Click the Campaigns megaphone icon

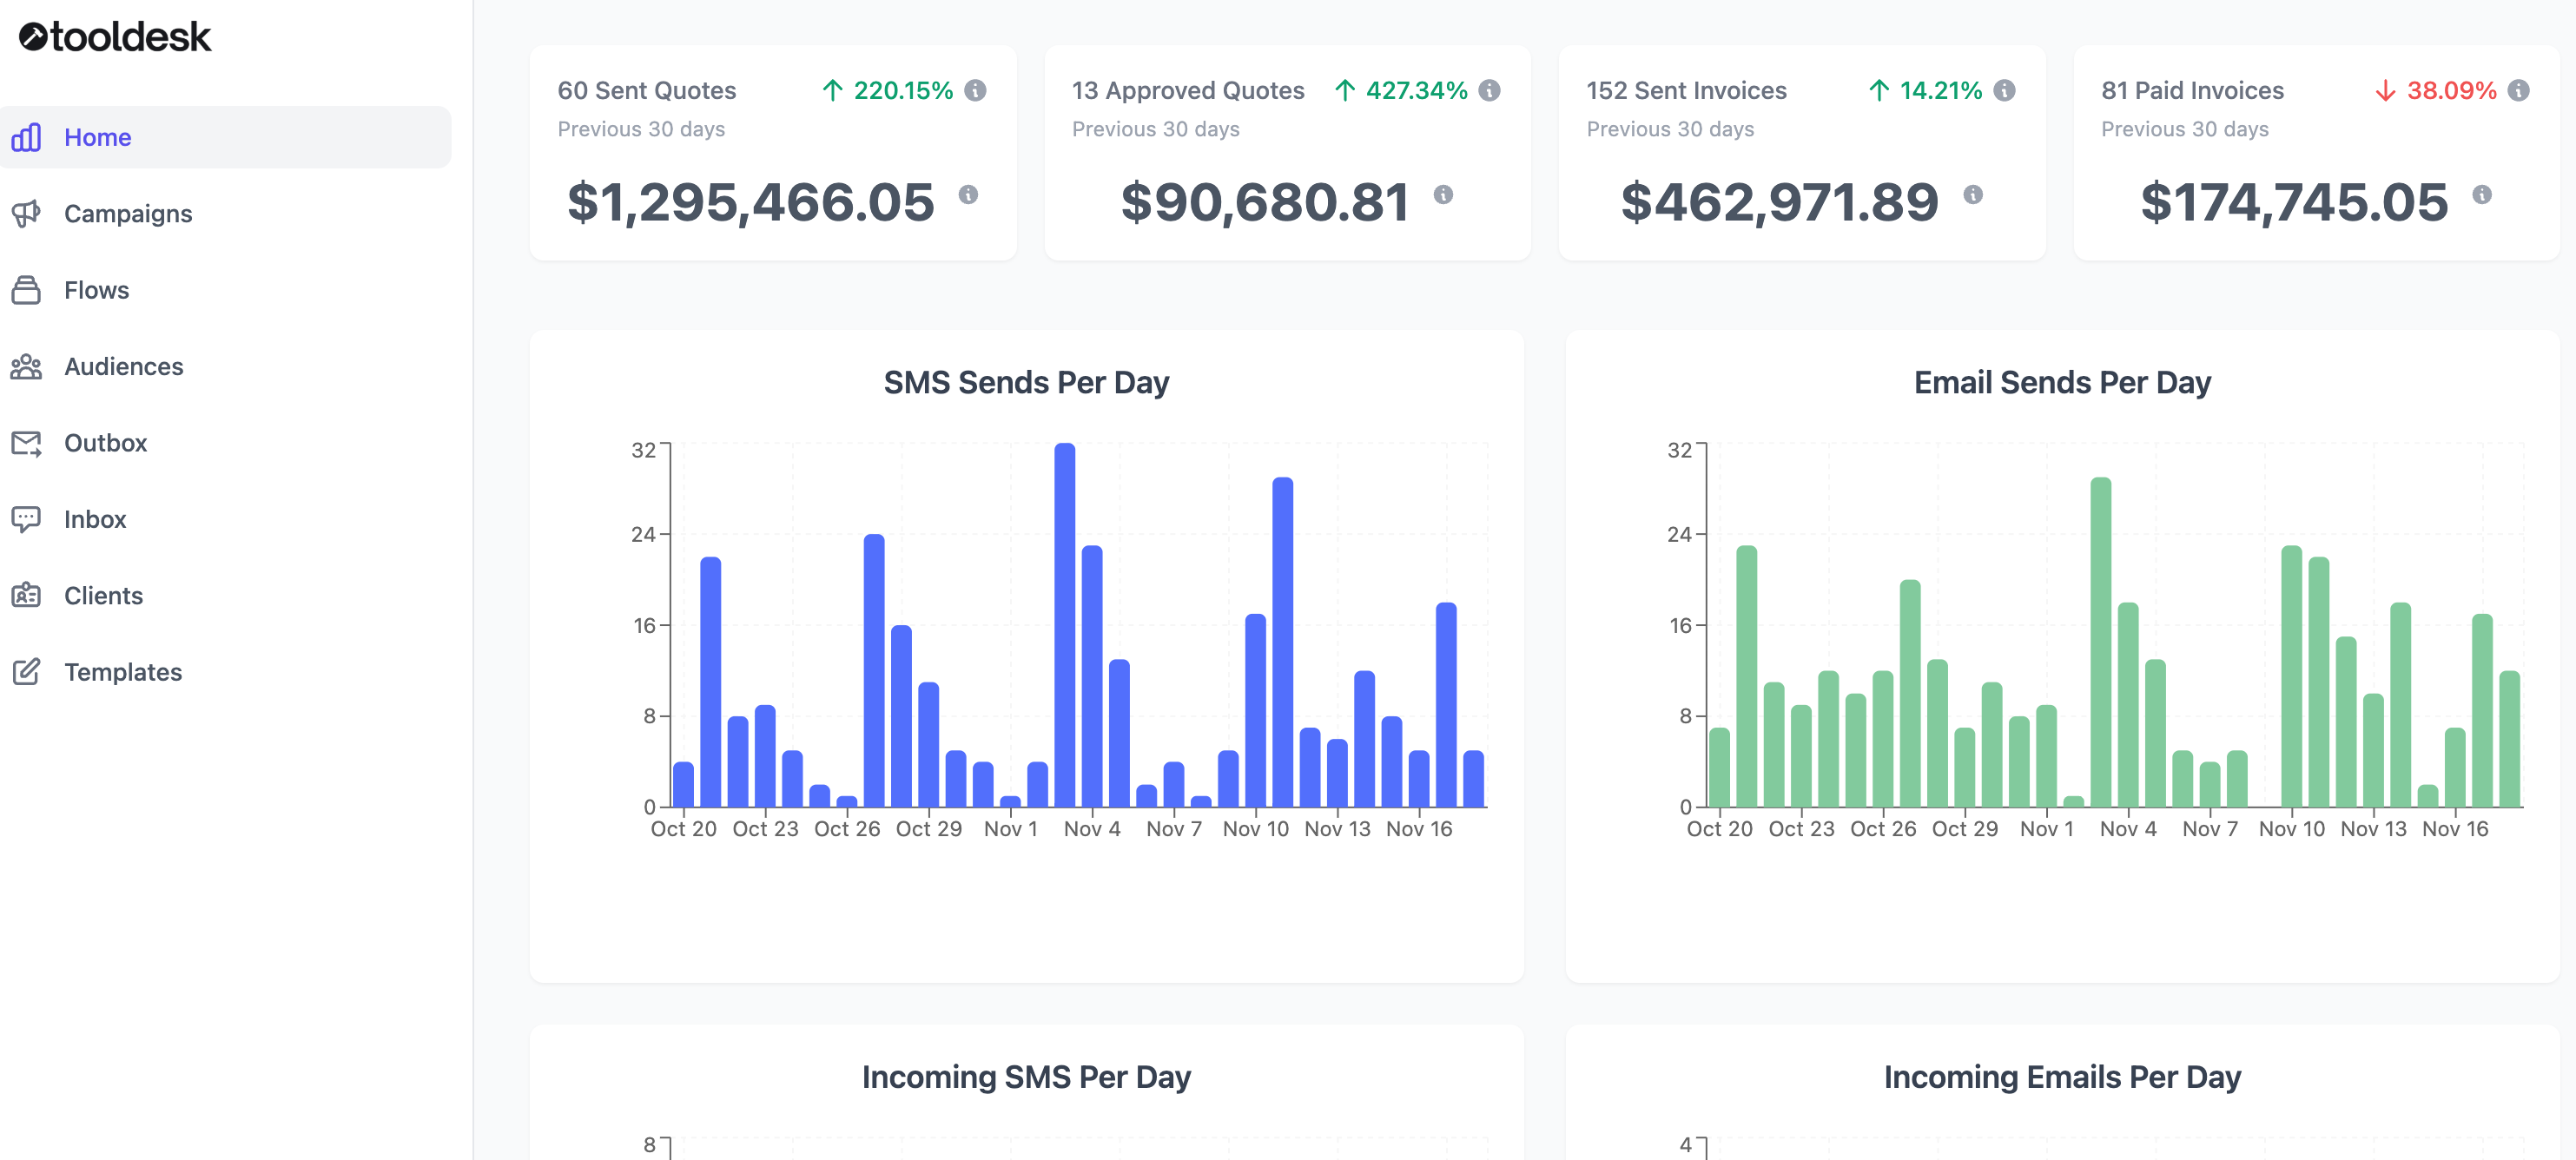[26, 213]
